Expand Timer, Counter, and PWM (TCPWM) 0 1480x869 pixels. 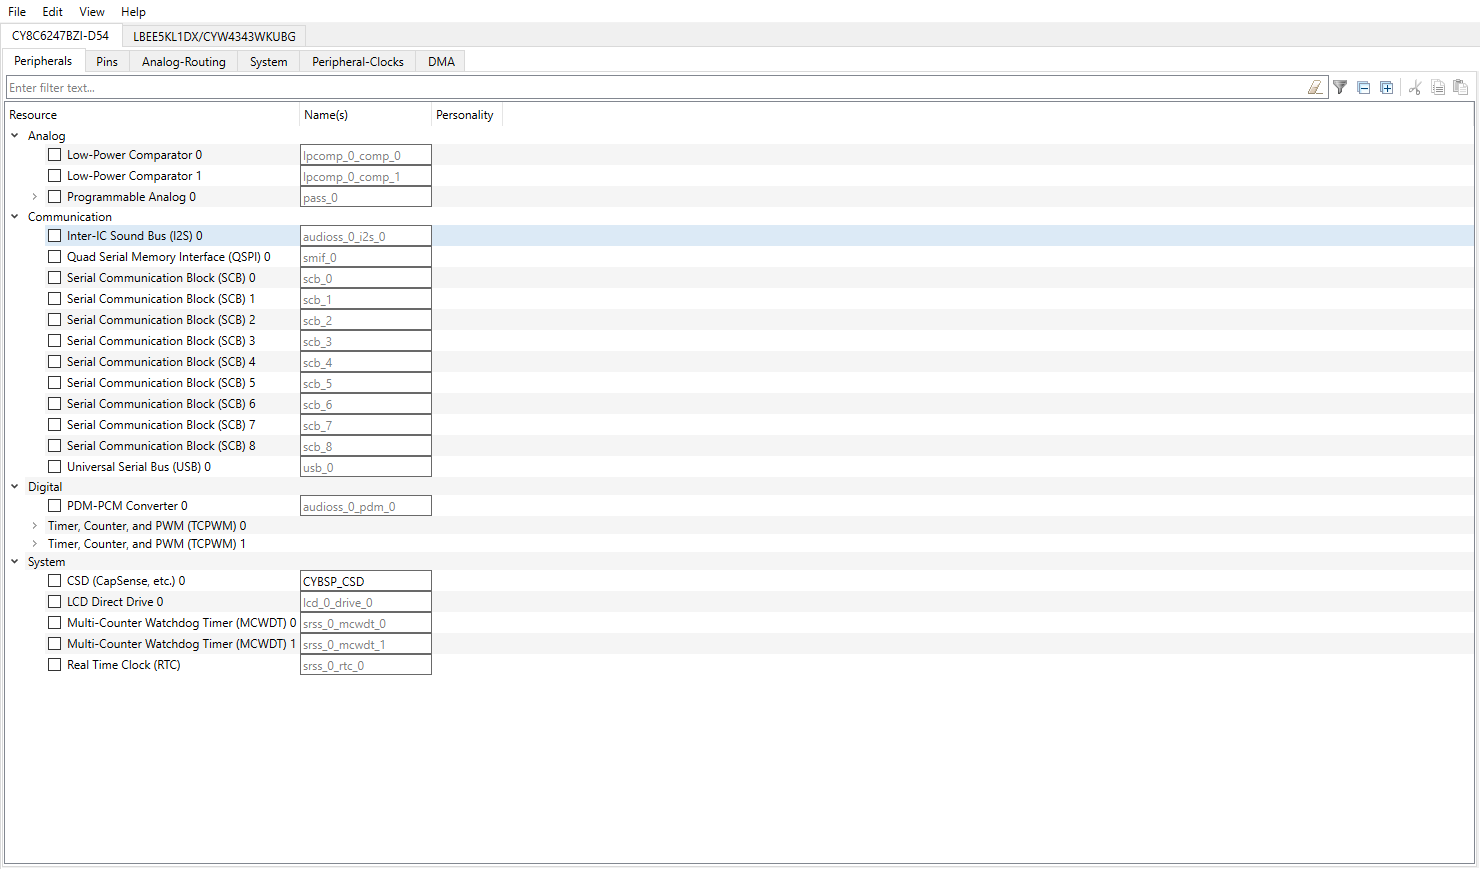point(35,526)
